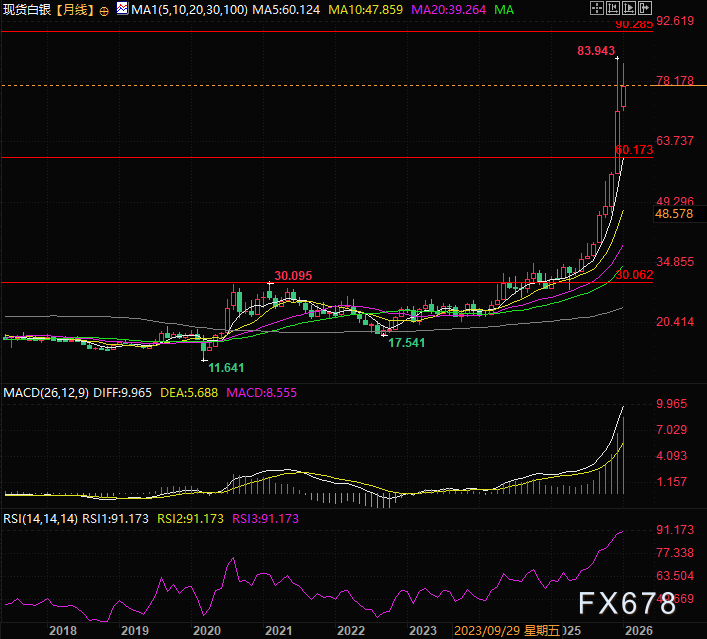Click the white arrow marker at 83.943 peak
The width and height of the screenshot is (707, 639).
tap(618, 59)
